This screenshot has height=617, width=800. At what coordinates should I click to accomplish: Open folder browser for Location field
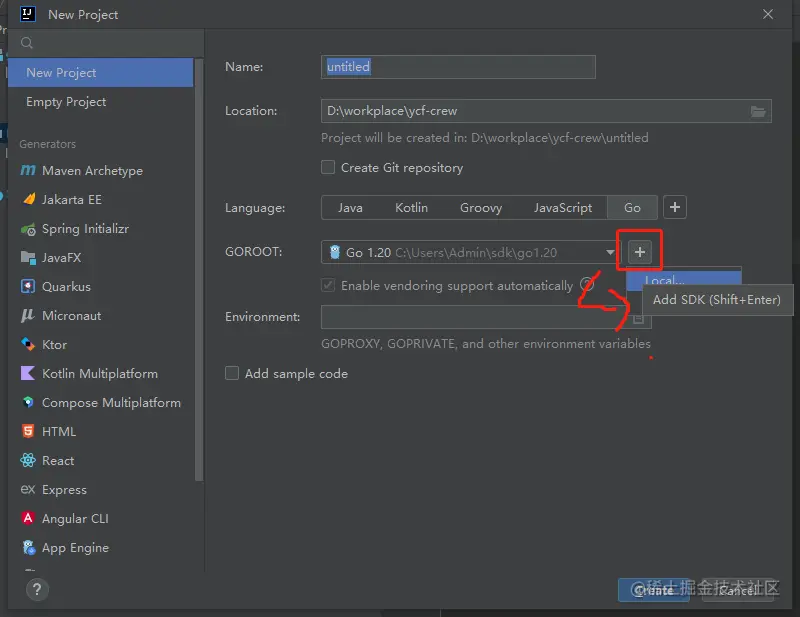(758, 111)
